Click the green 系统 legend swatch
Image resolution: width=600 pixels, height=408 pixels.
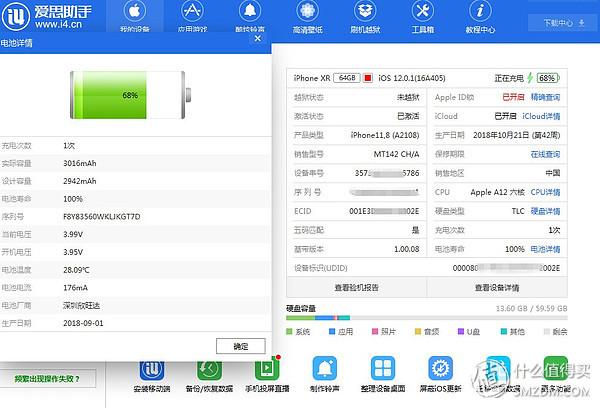coord(289,331)
